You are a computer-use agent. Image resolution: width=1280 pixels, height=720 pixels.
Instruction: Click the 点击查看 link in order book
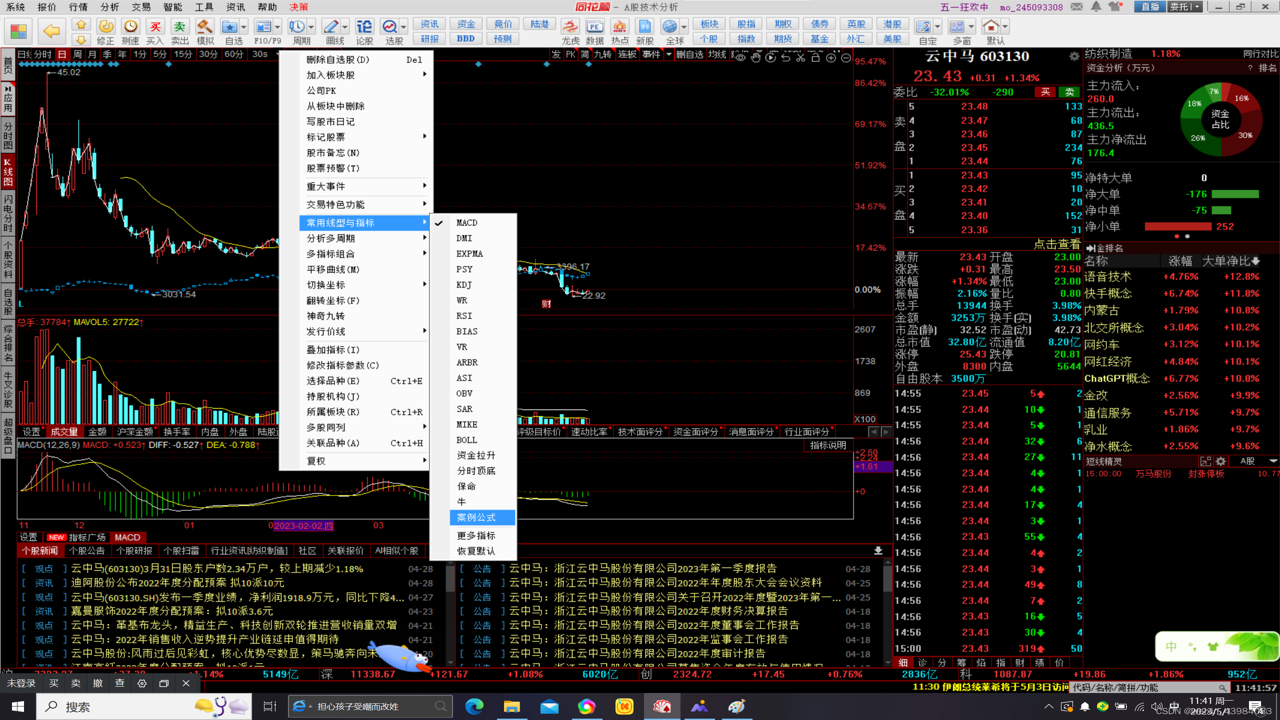(1057, 244)
